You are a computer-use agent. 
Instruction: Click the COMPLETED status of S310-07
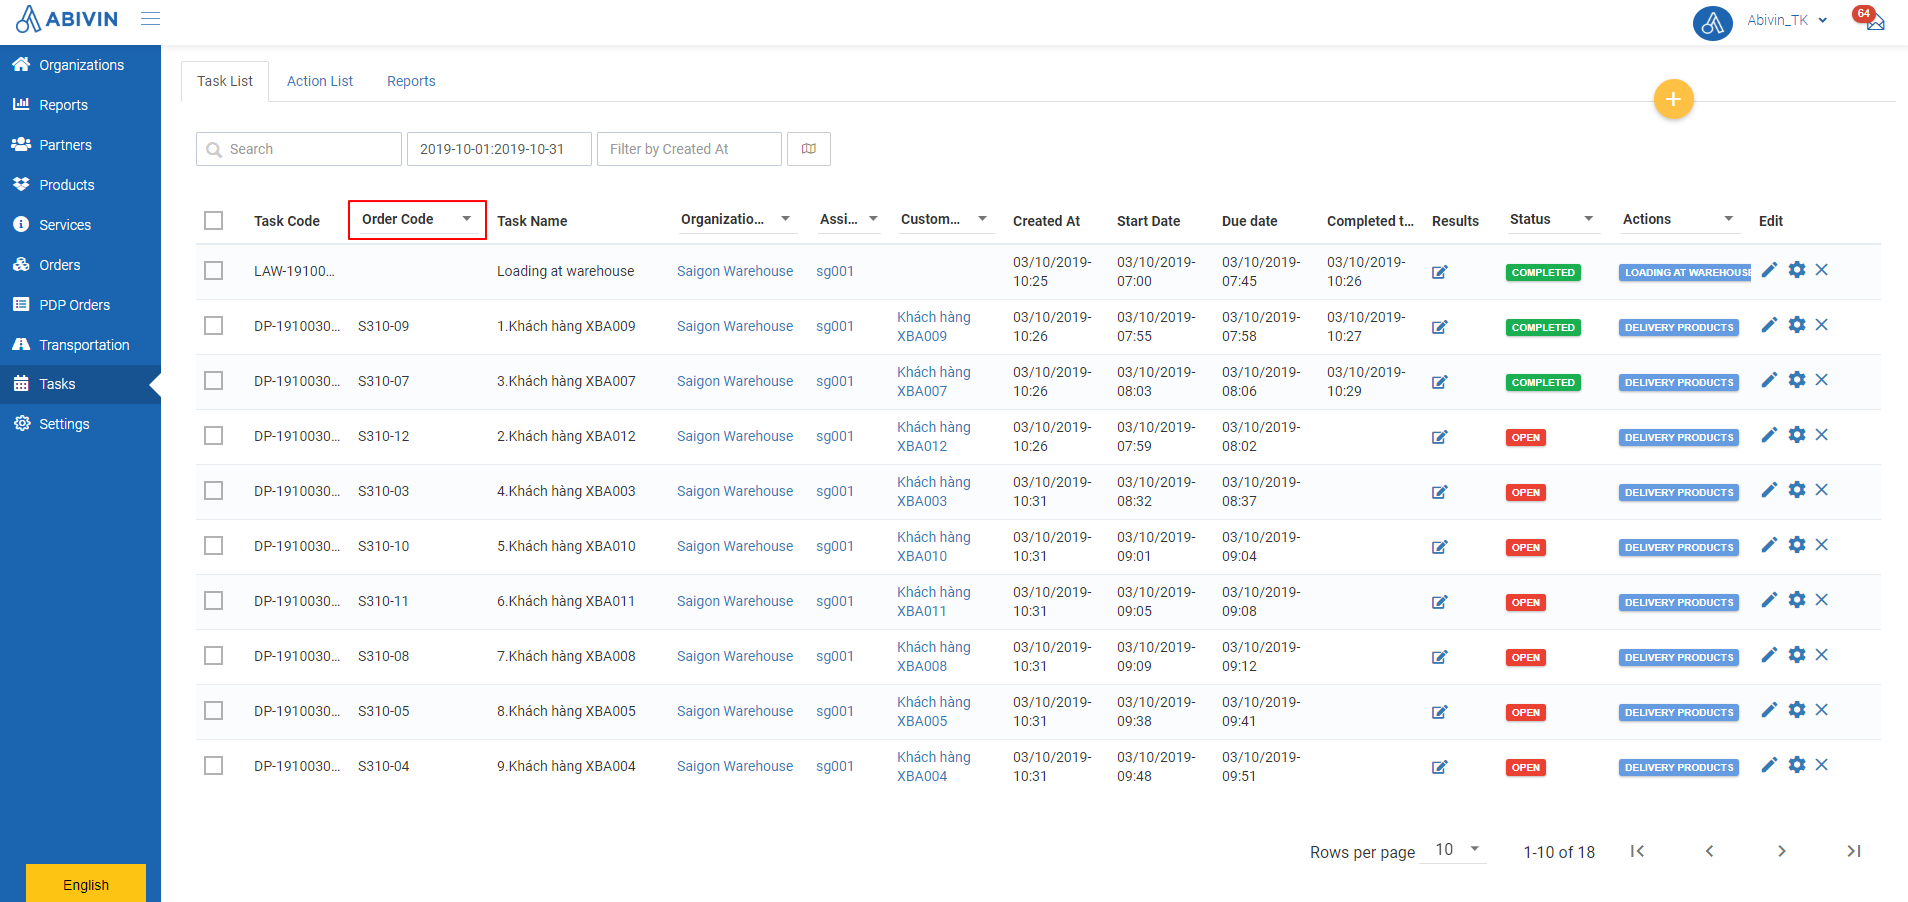[1543, 382]
